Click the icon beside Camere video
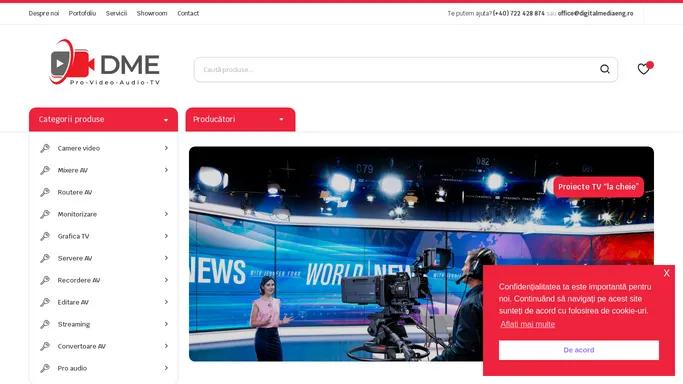Screen dimensions: 683x384 pyautogui.click(x=45, y=148)
